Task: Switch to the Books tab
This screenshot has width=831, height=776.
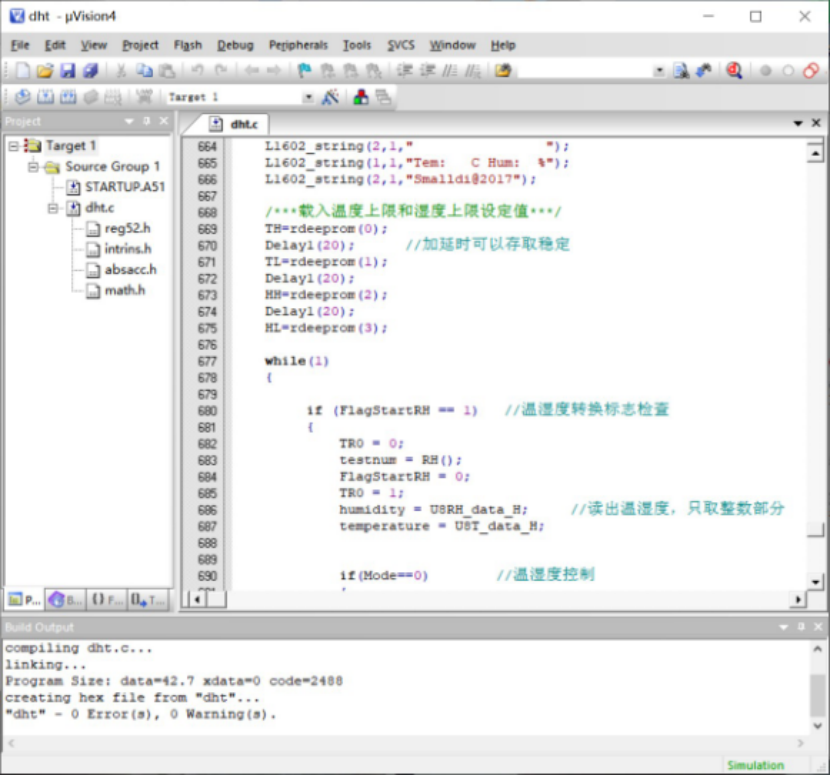Action: click(66, 600)
